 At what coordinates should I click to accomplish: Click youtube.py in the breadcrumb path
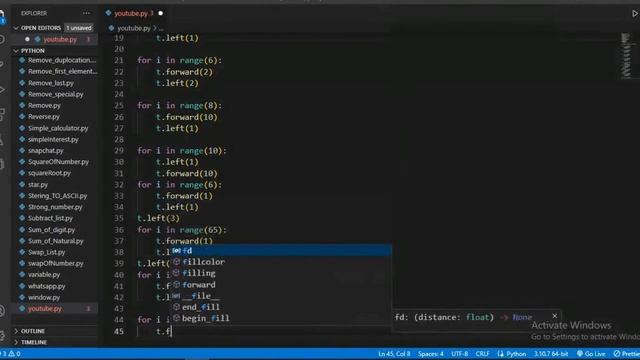(133, 28)
